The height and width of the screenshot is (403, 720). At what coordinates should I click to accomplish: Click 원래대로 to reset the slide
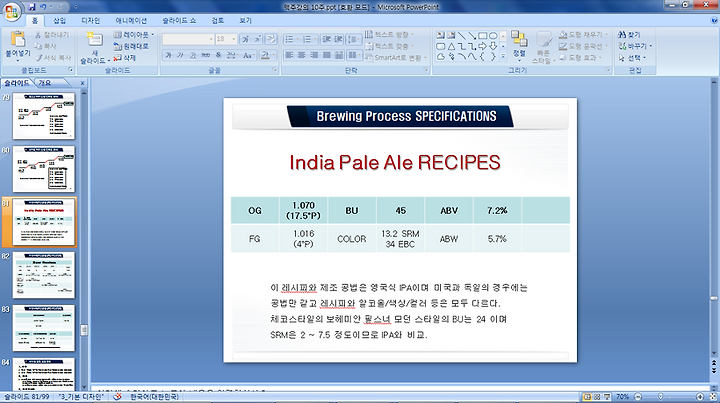[x=131, y=46]
